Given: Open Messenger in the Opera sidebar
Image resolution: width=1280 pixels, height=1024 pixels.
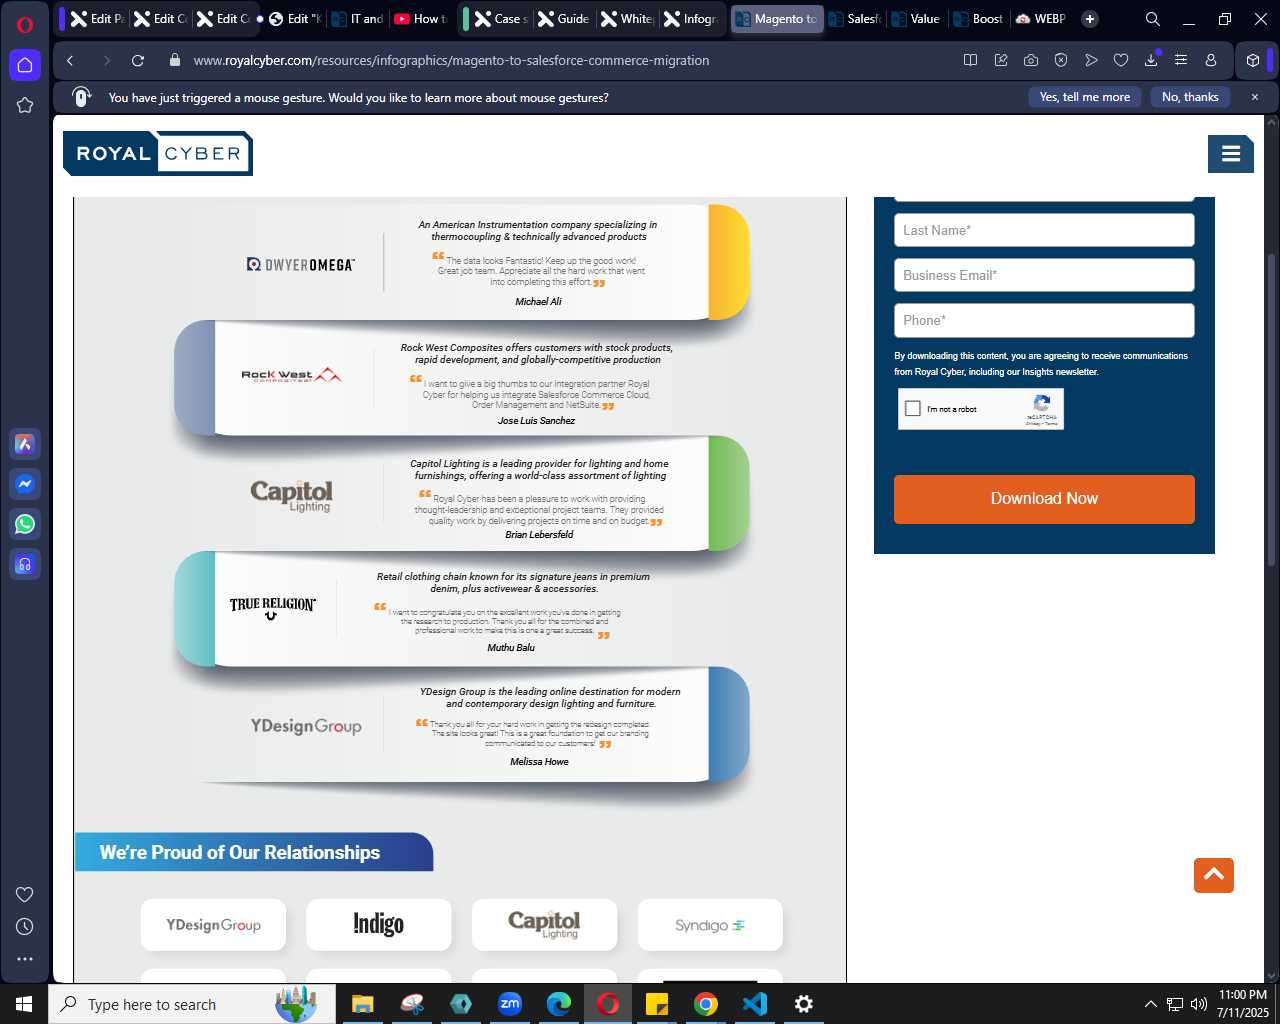Looking at the screenshot, I should coord(25,484).
